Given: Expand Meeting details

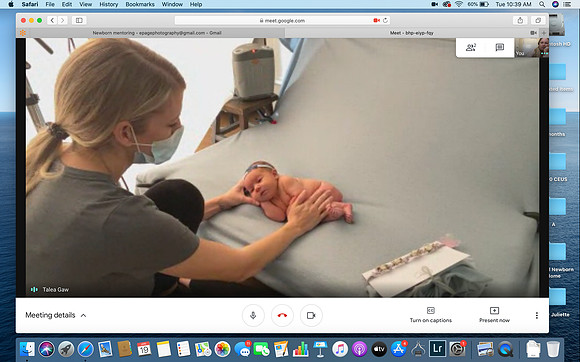Looking at the screenshot, I should (x=55, y=315).
